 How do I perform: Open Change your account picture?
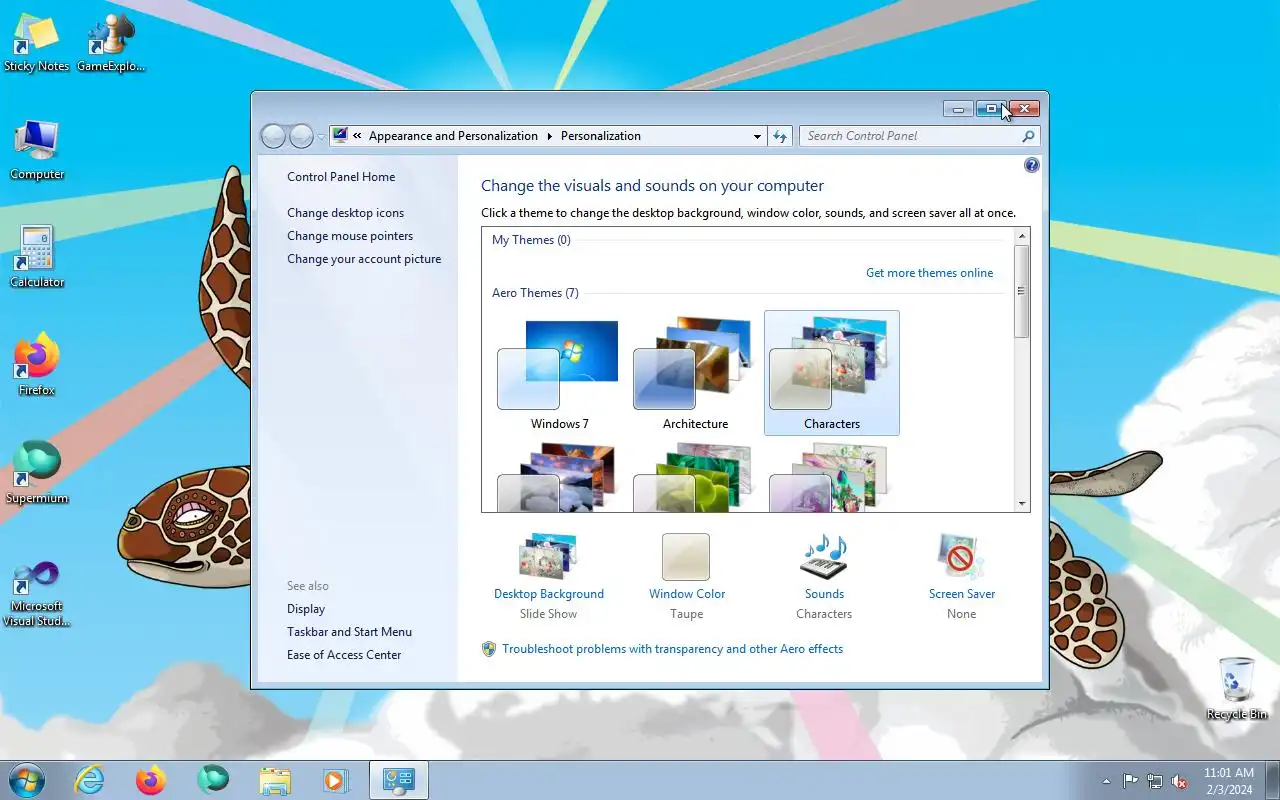(364, 259)
